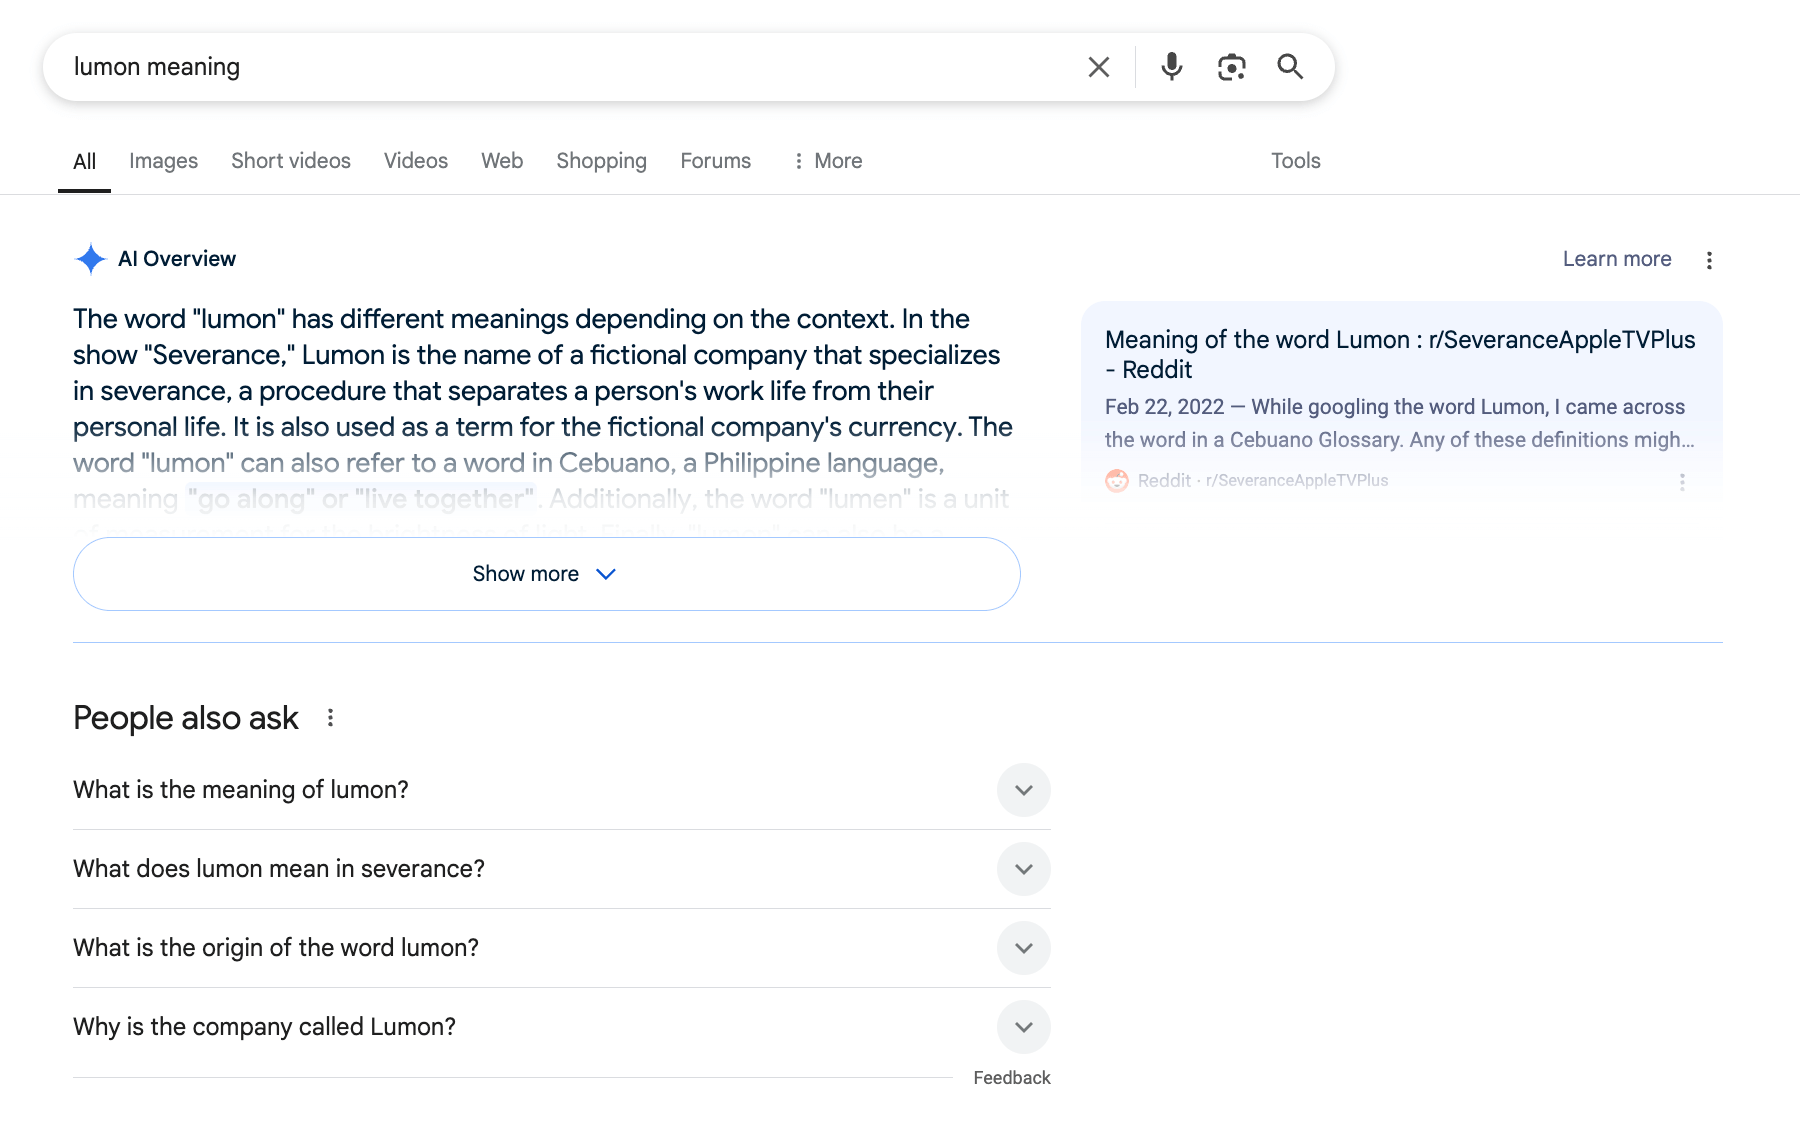Expand 'What does lumon mean in severance?'
1800x1128 pixels.
point(1023,869)
